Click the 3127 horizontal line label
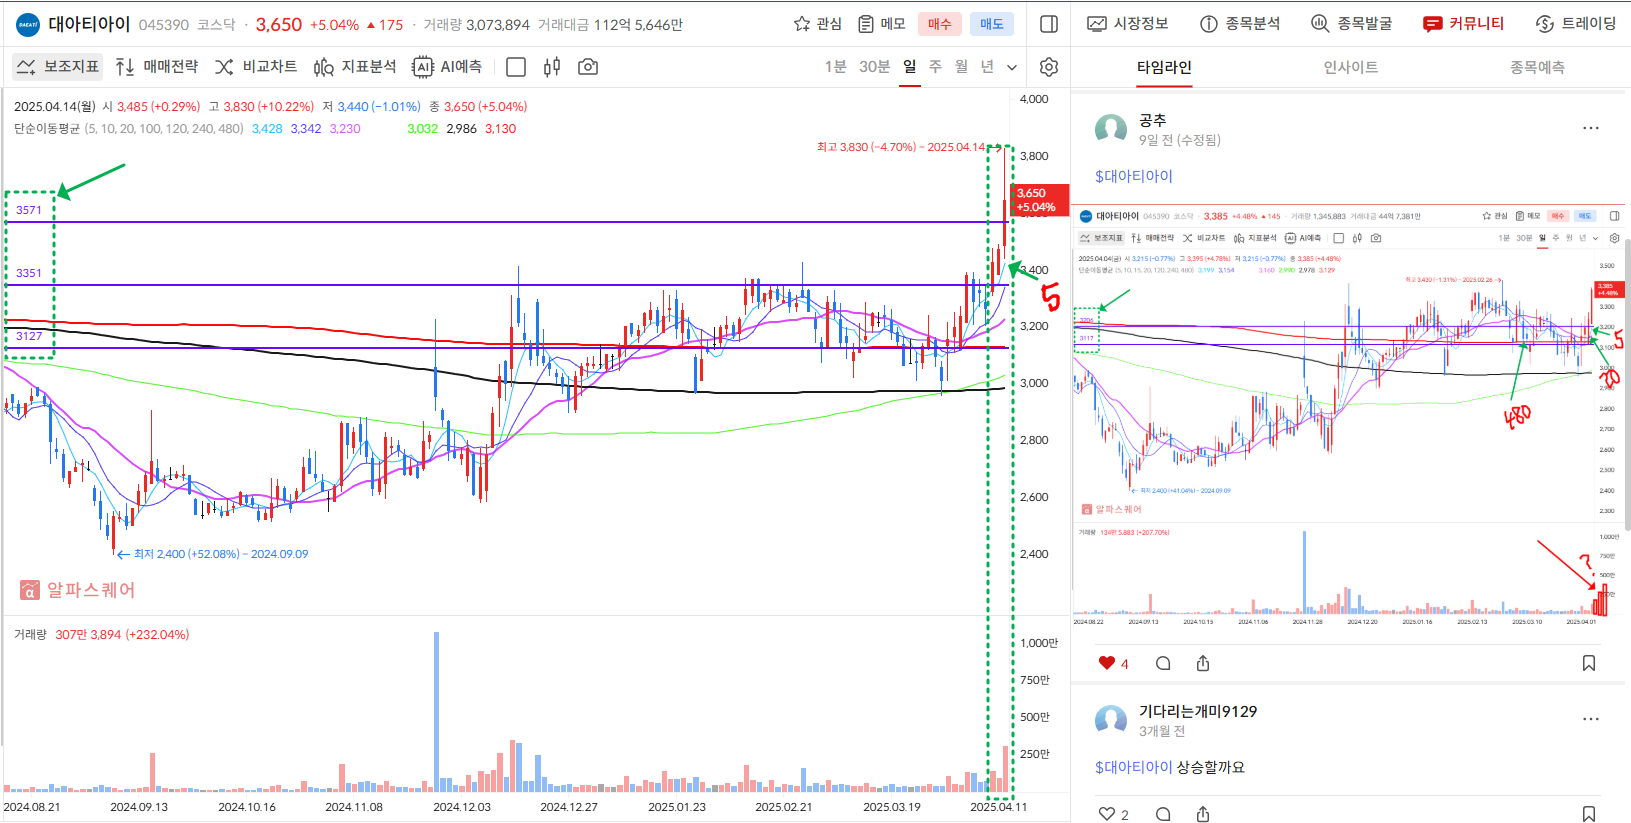The image size is (1631, 823). coord(29,336)
